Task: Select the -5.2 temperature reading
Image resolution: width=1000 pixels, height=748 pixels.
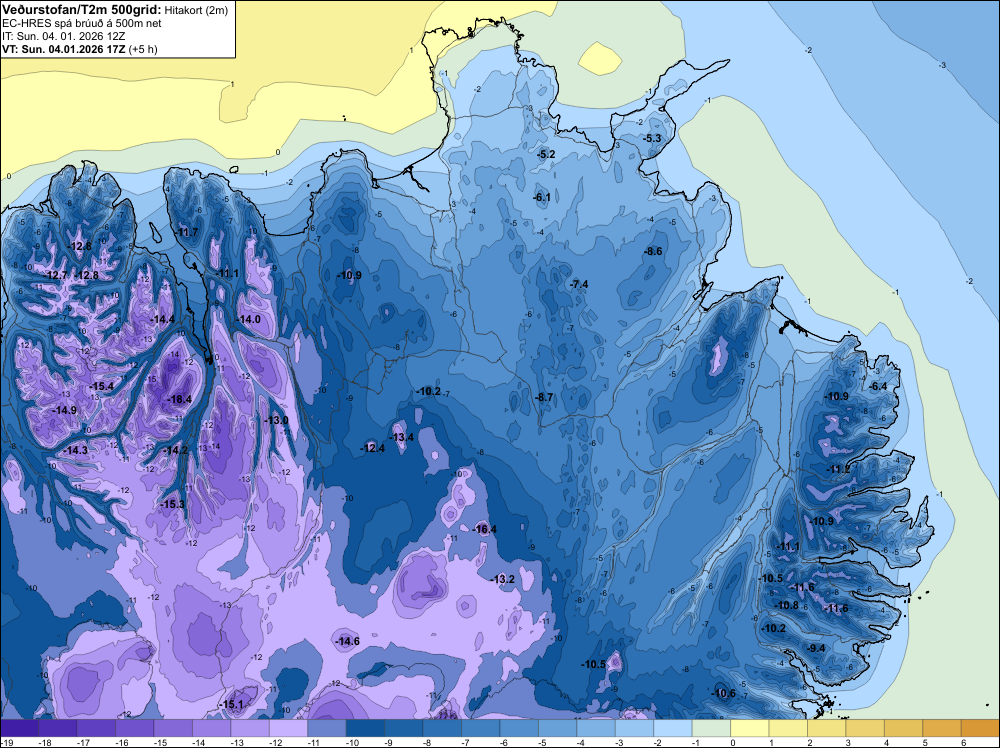Action: [x=546, y=154]
